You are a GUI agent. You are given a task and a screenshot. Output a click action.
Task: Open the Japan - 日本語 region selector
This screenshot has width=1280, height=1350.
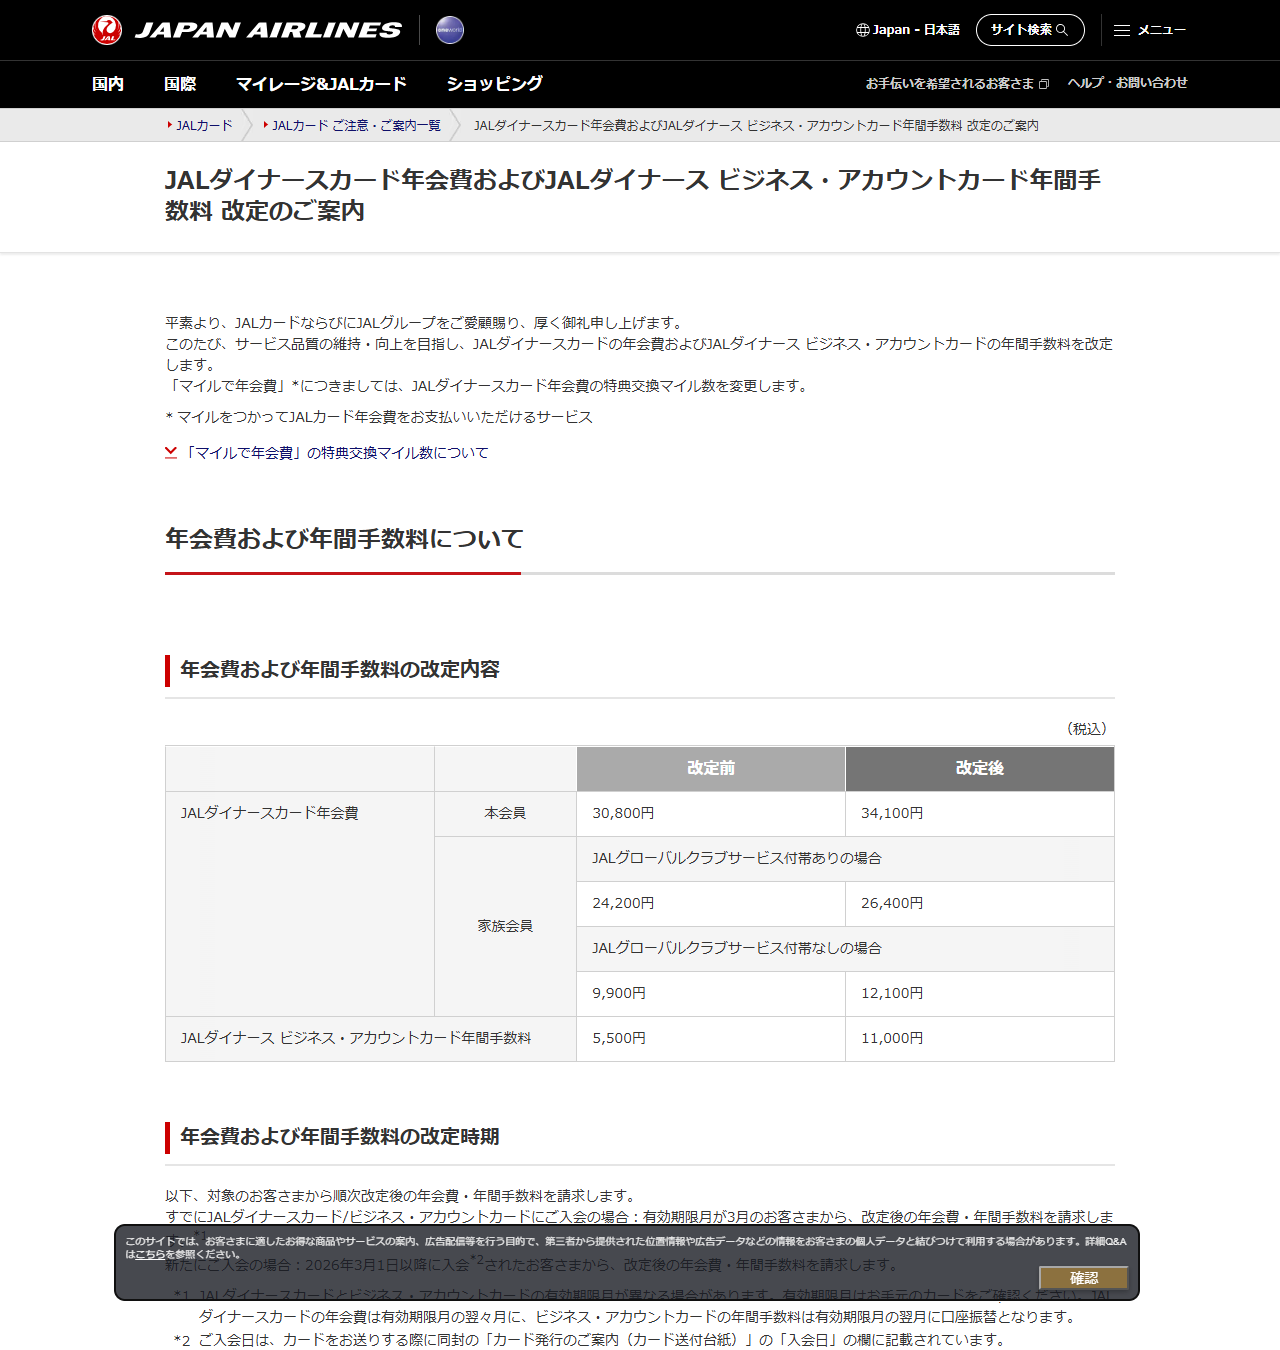(x=908, y=30)
